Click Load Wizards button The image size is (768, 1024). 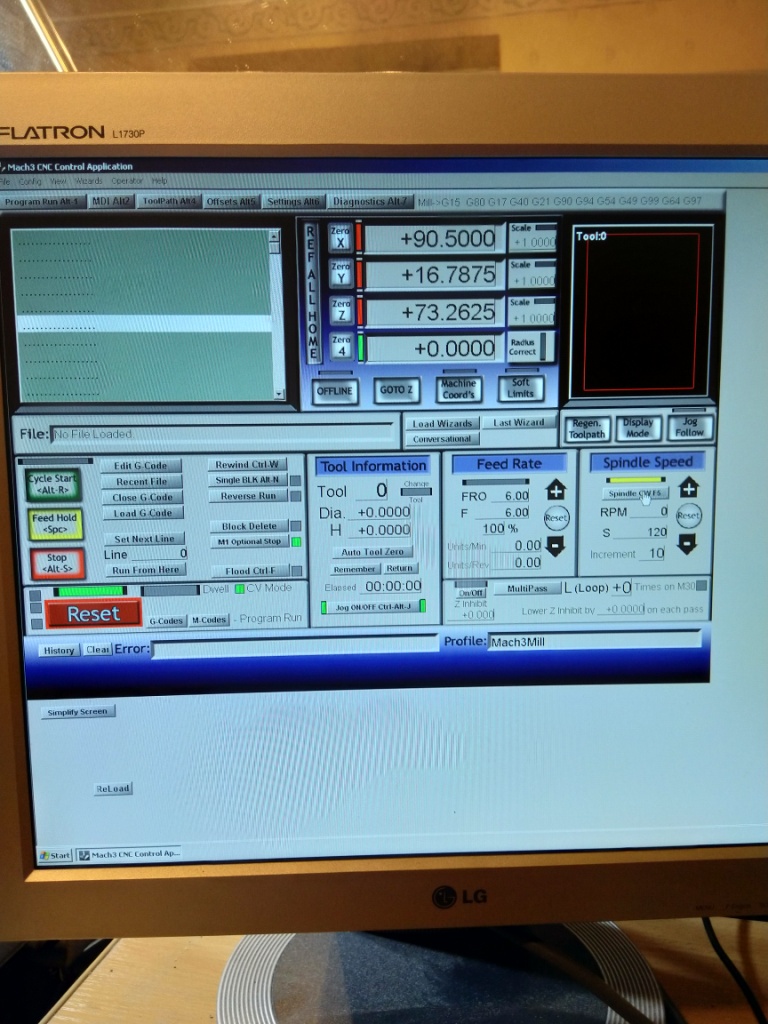pos(442,423)
